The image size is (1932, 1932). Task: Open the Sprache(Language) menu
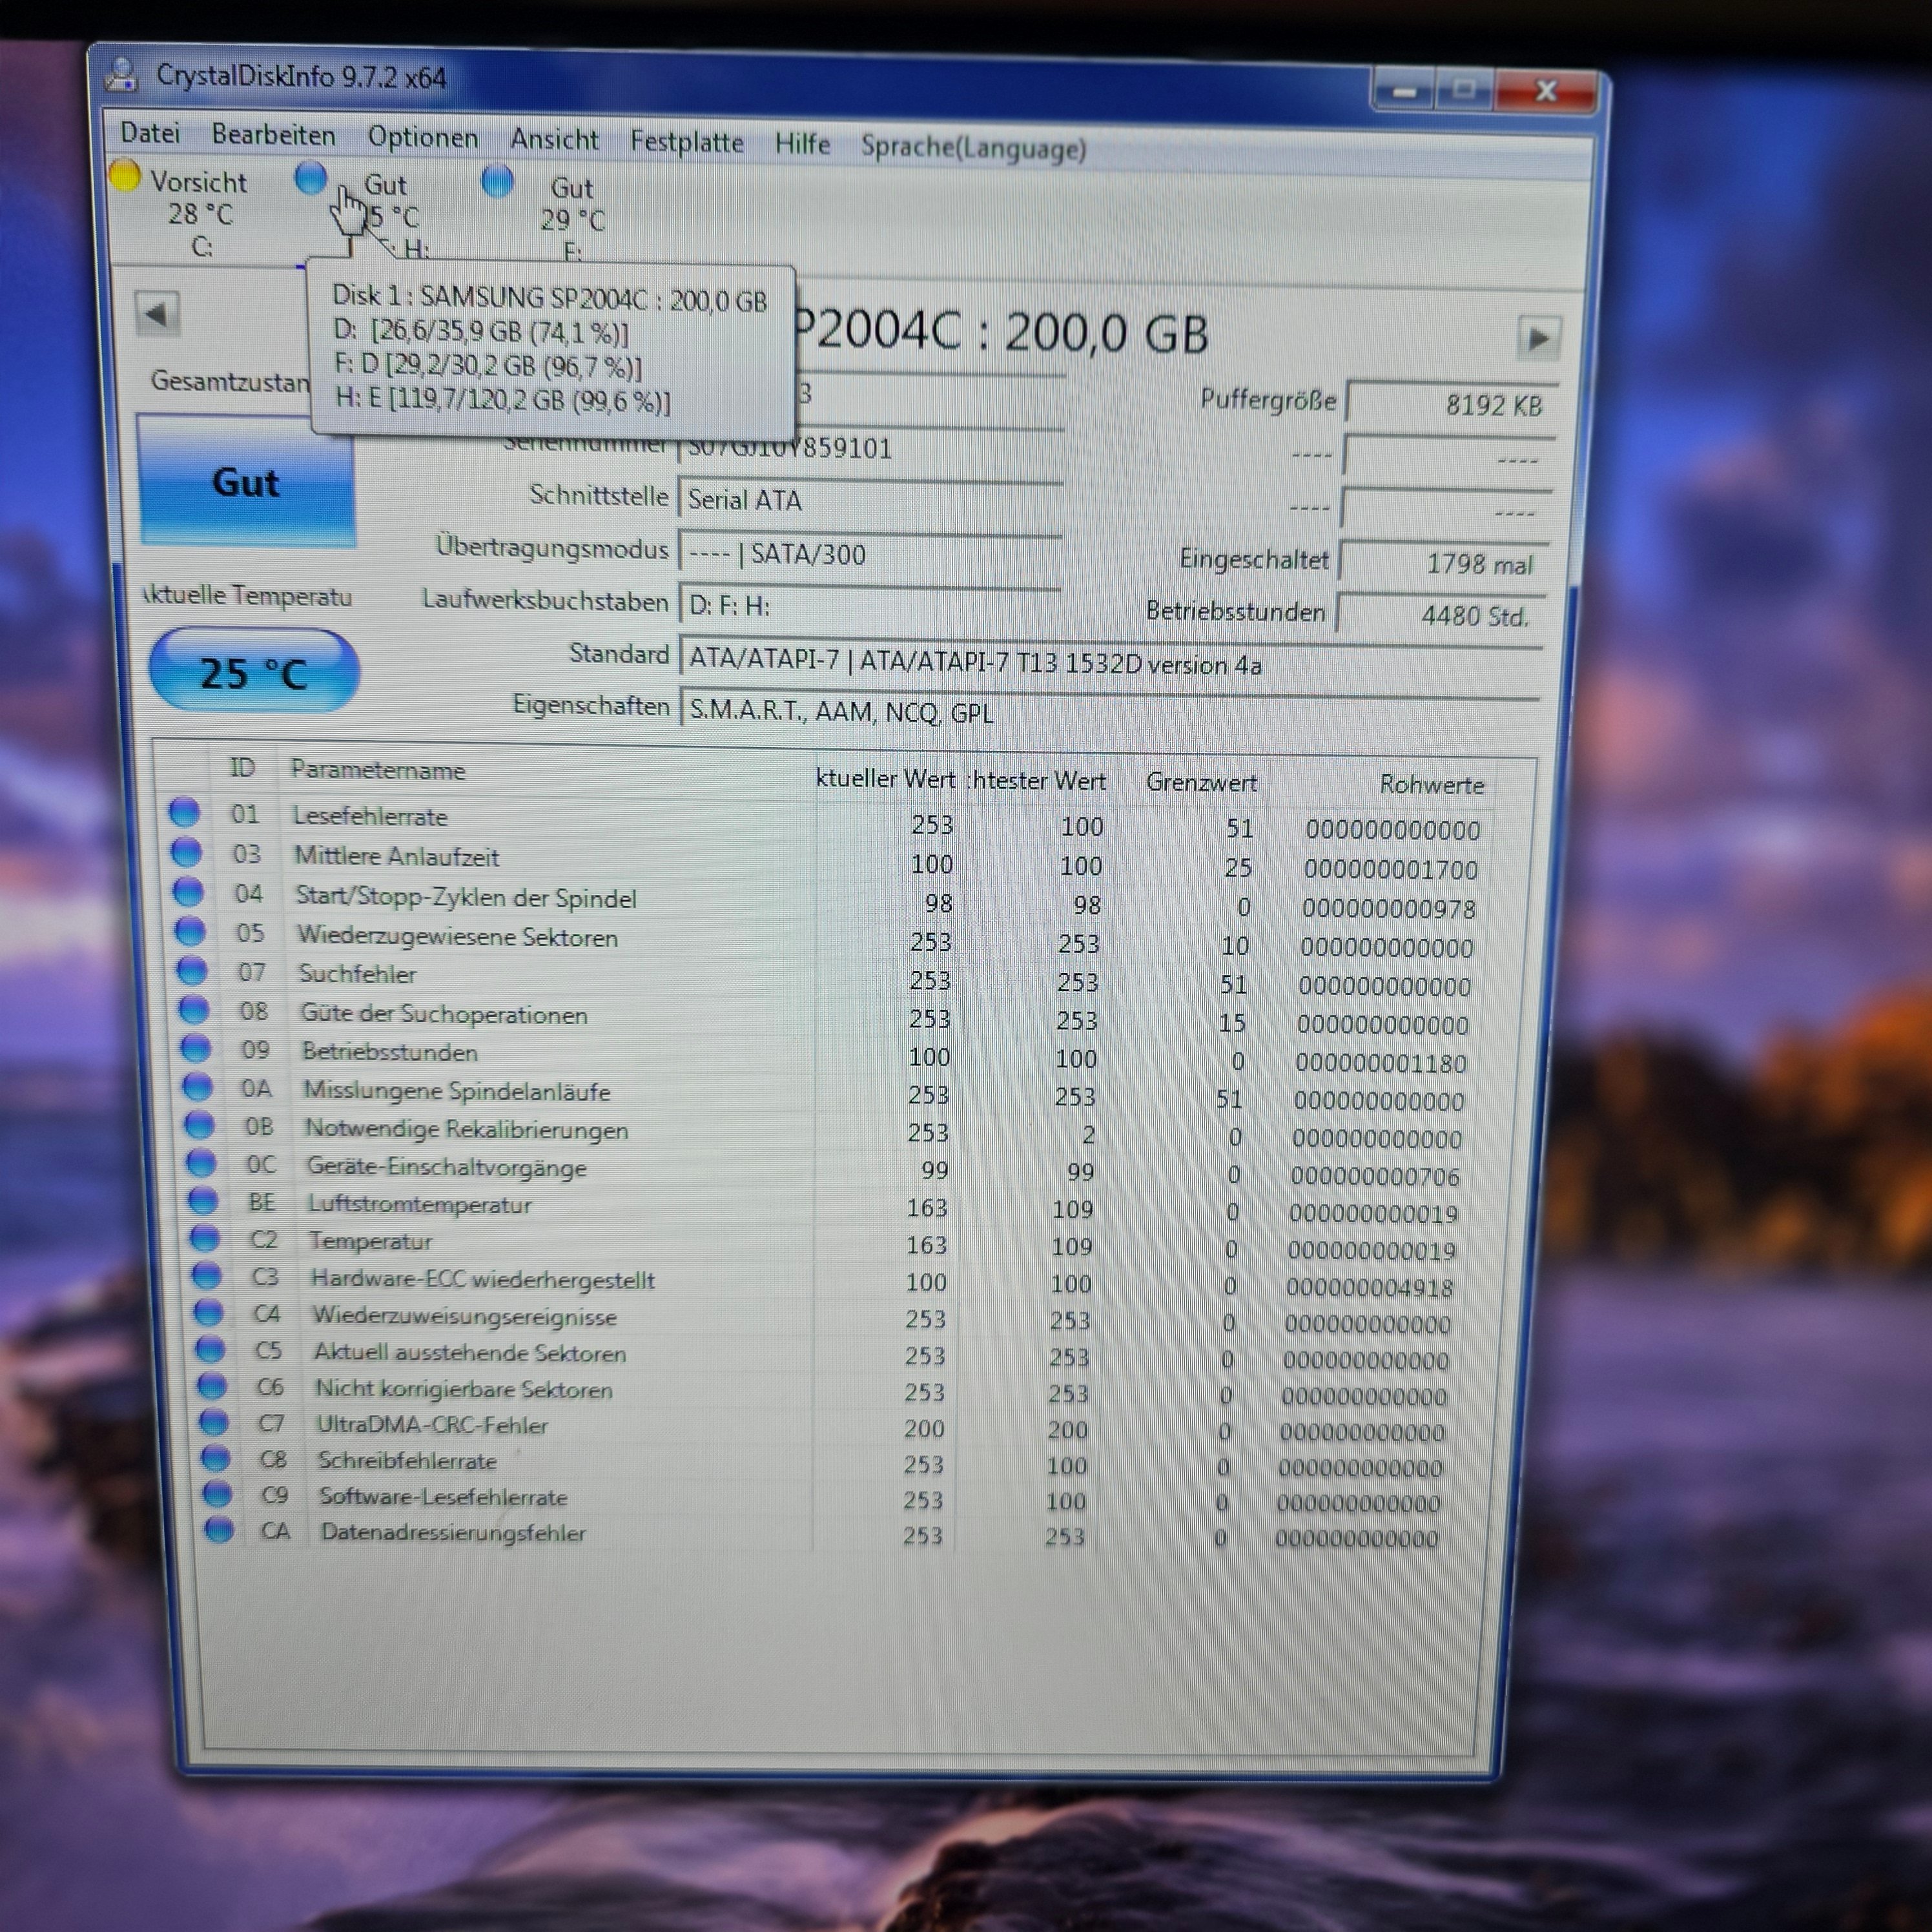tap(972, 148)
